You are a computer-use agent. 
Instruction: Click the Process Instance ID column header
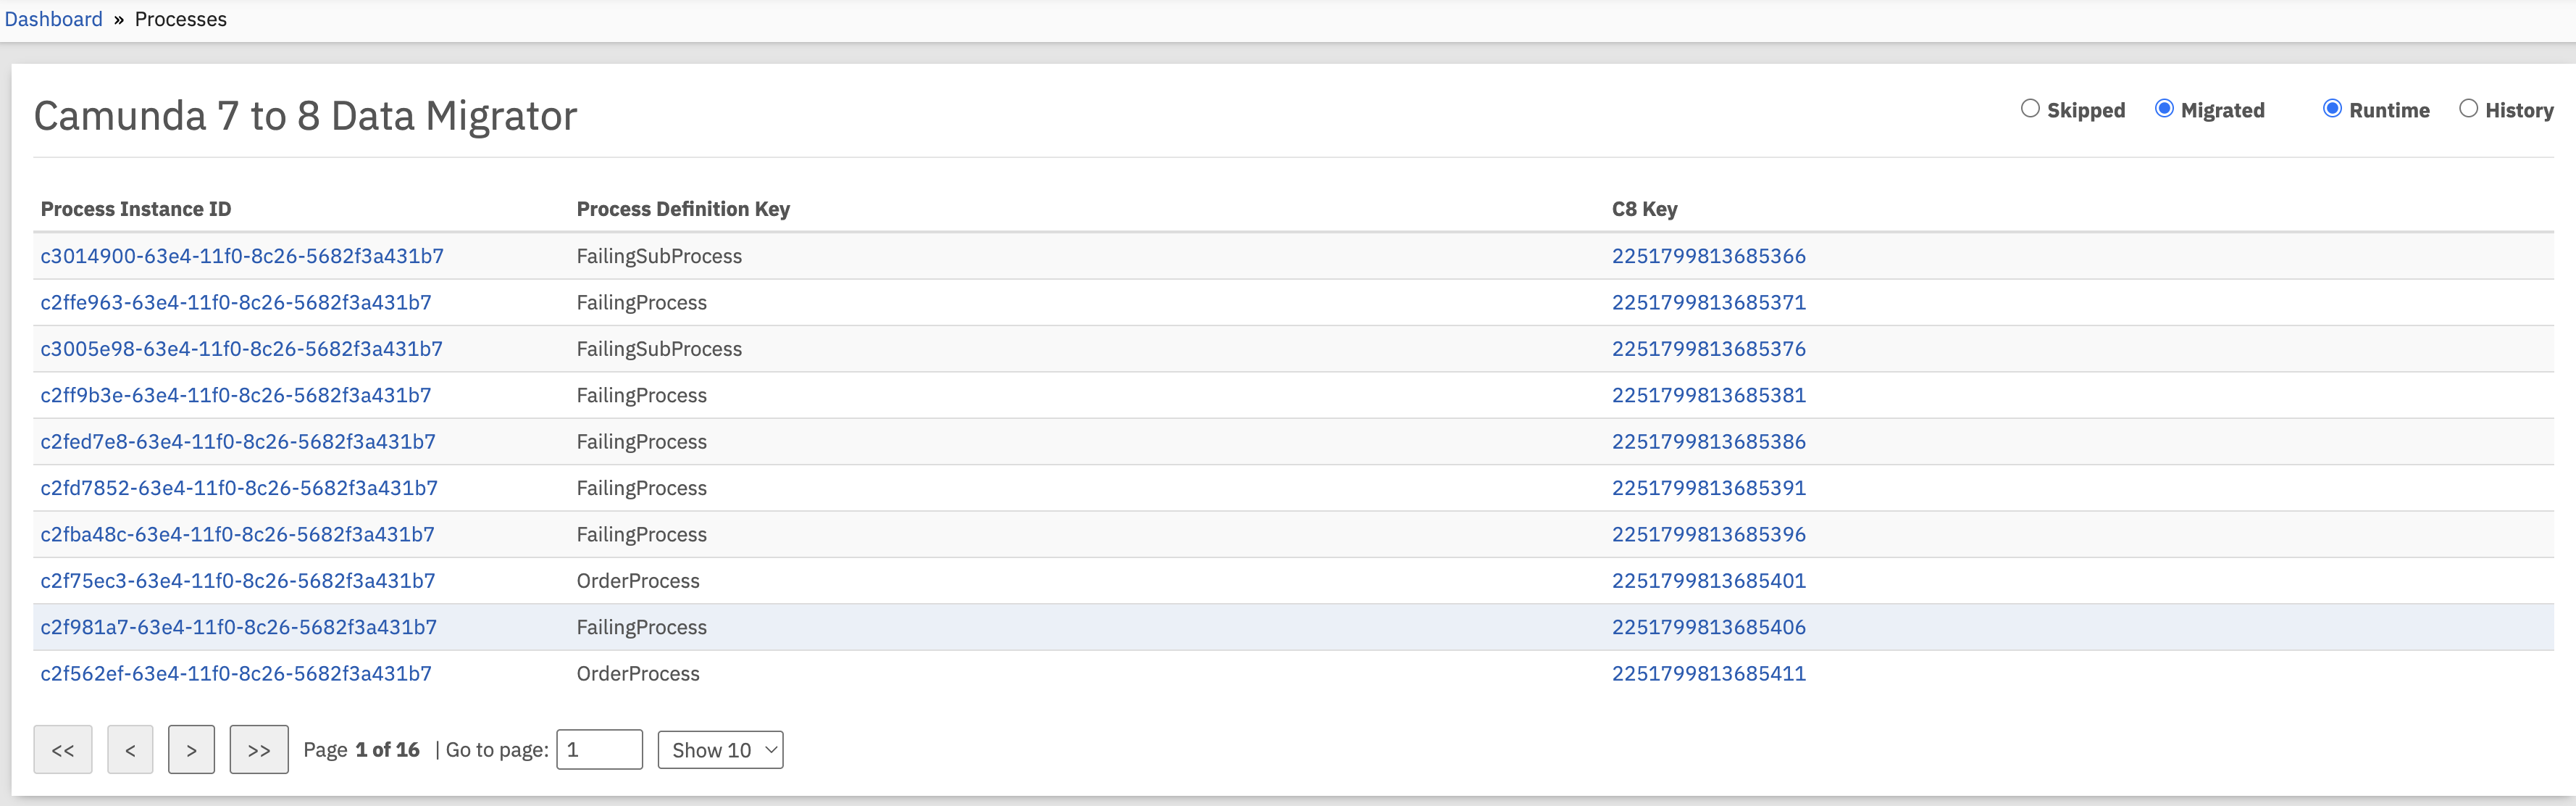pyautogui.click(x=136, y=209)
